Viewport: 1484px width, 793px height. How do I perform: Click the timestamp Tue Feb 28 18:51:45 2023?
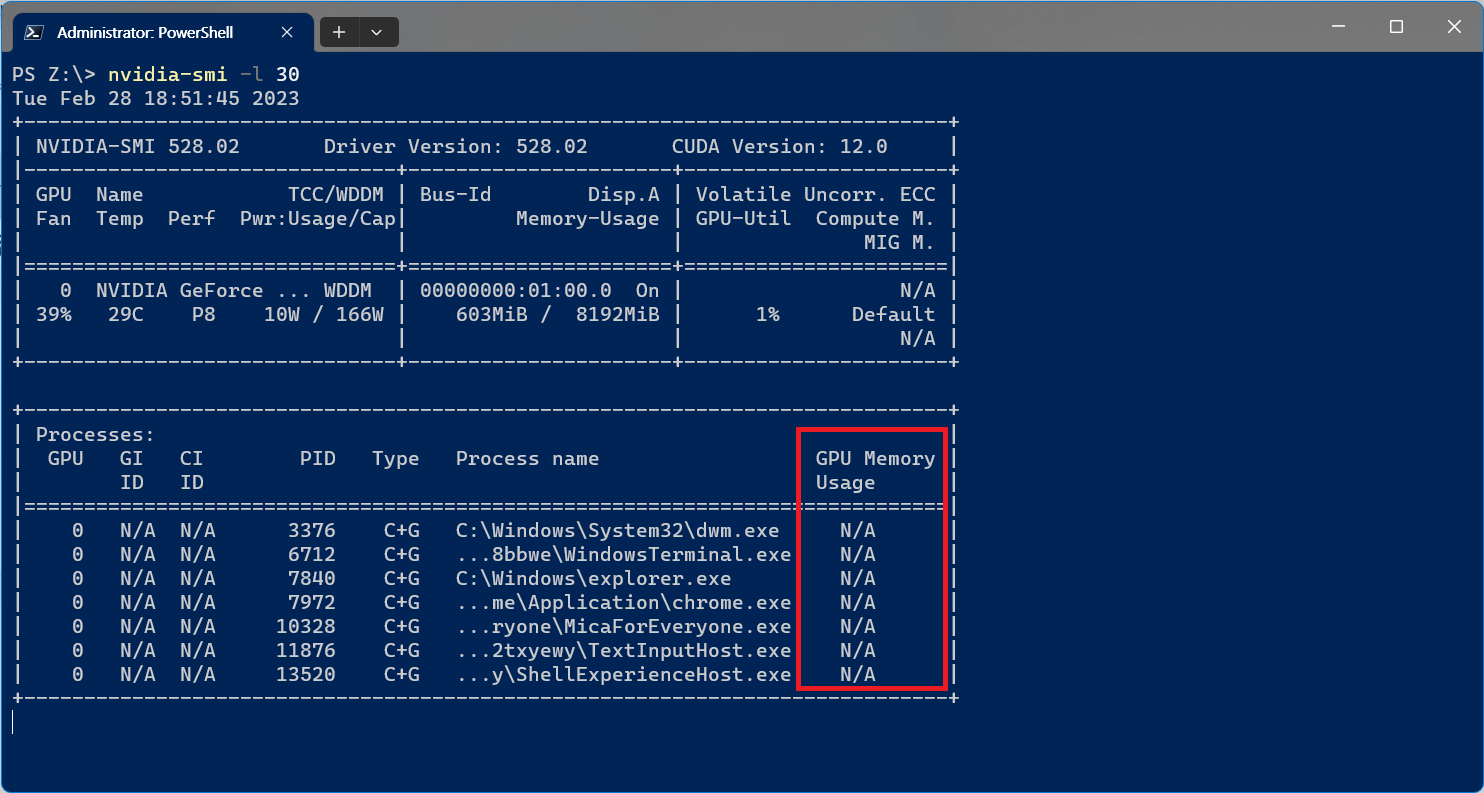pyautogui.click(x=156, y=99)
